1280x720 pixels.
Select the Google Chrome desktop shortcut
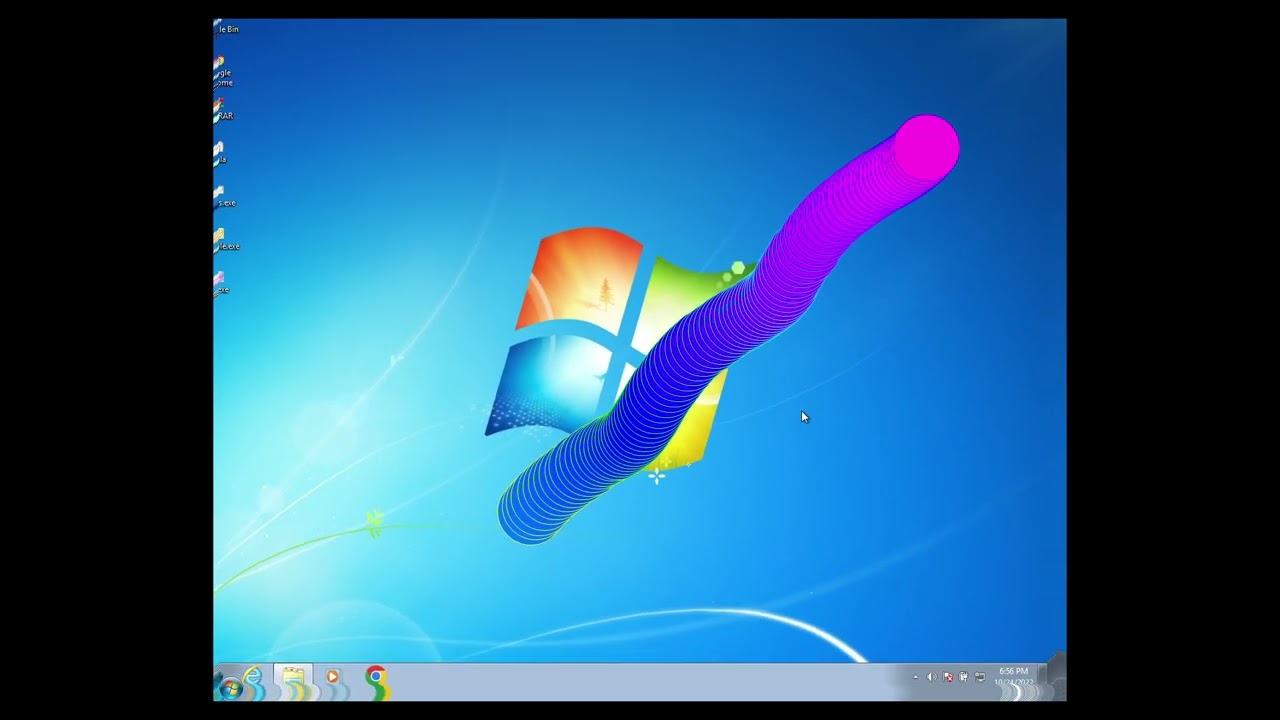(222, 71)
